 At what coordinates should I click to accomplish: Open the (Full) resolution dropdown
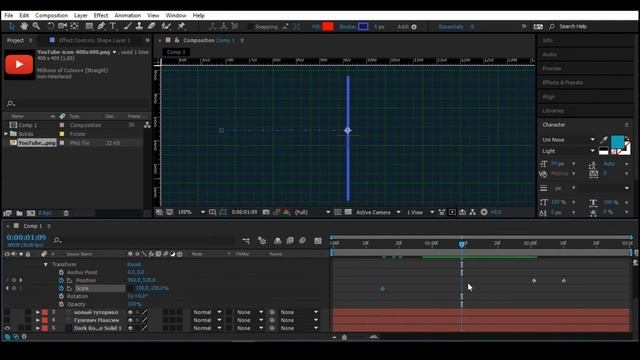312,212
